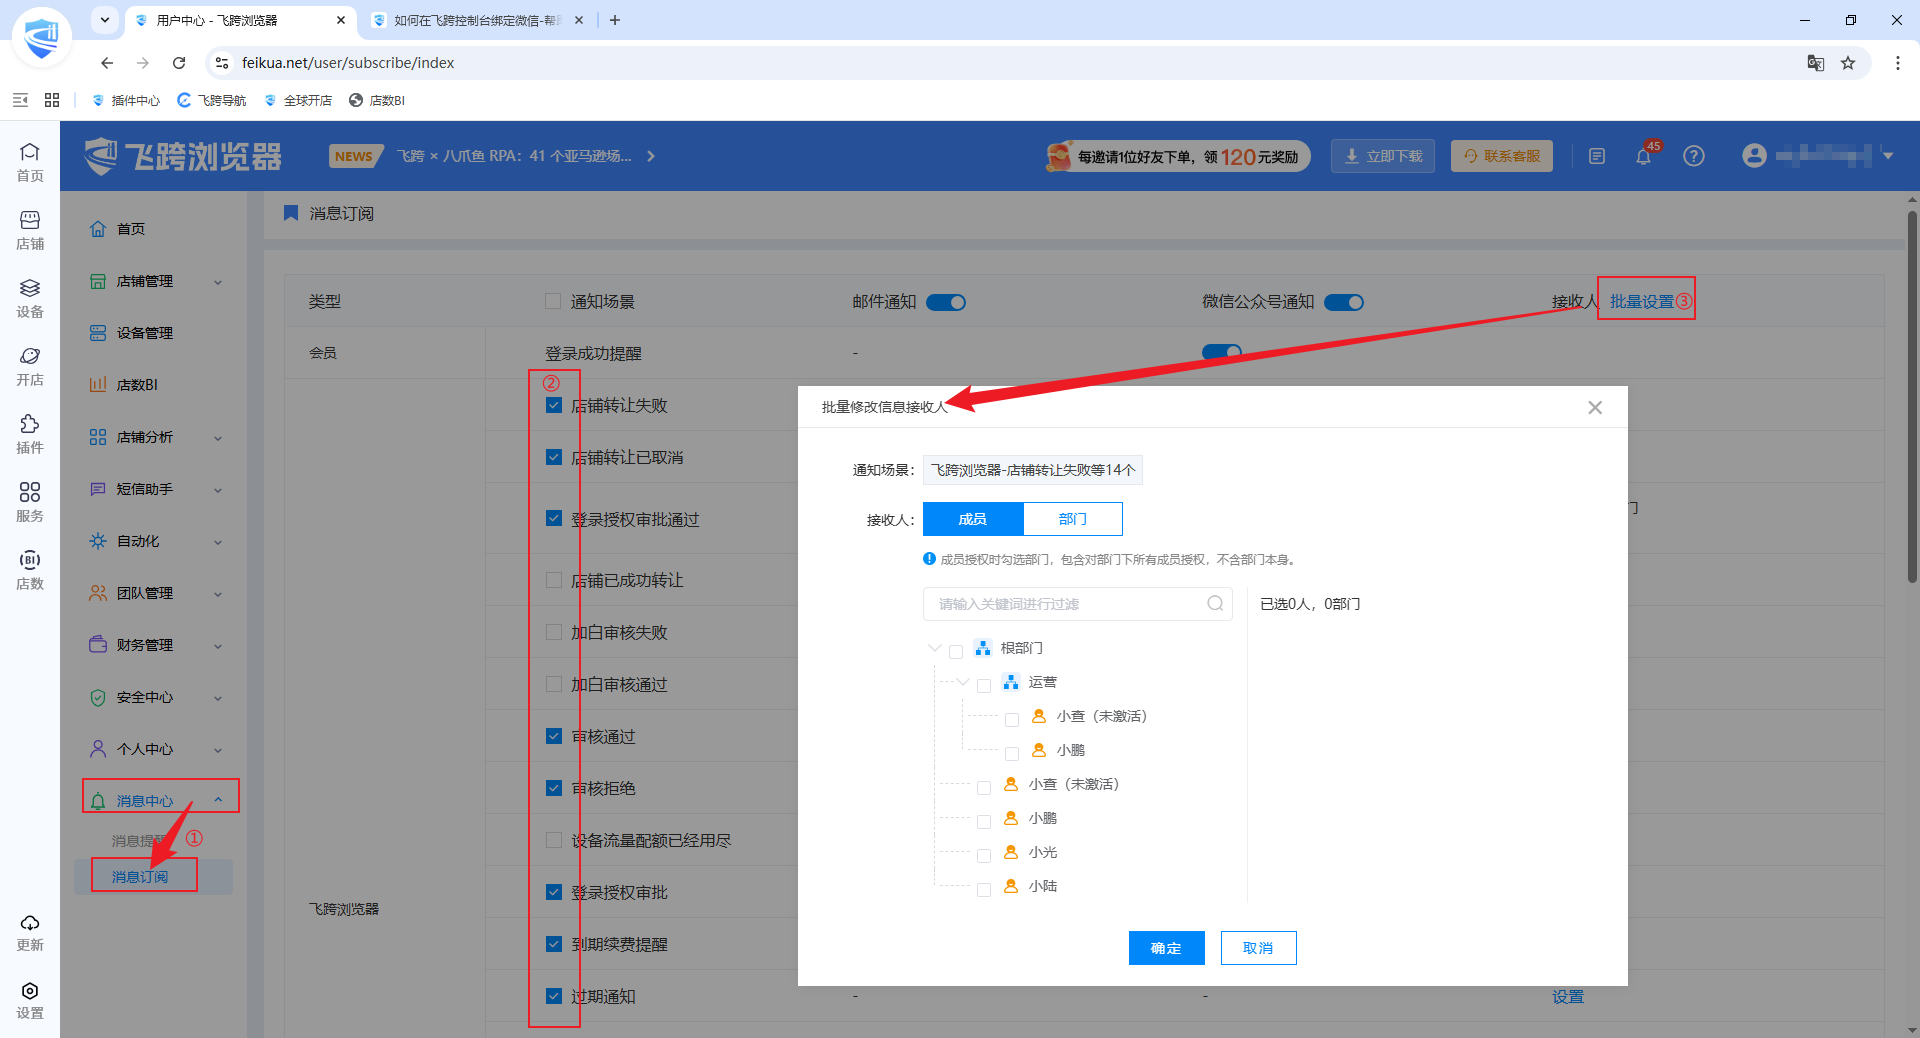The image size is (1920, 1038).
Task: Open the browser three-dot menu
Action: (1897, 63)
